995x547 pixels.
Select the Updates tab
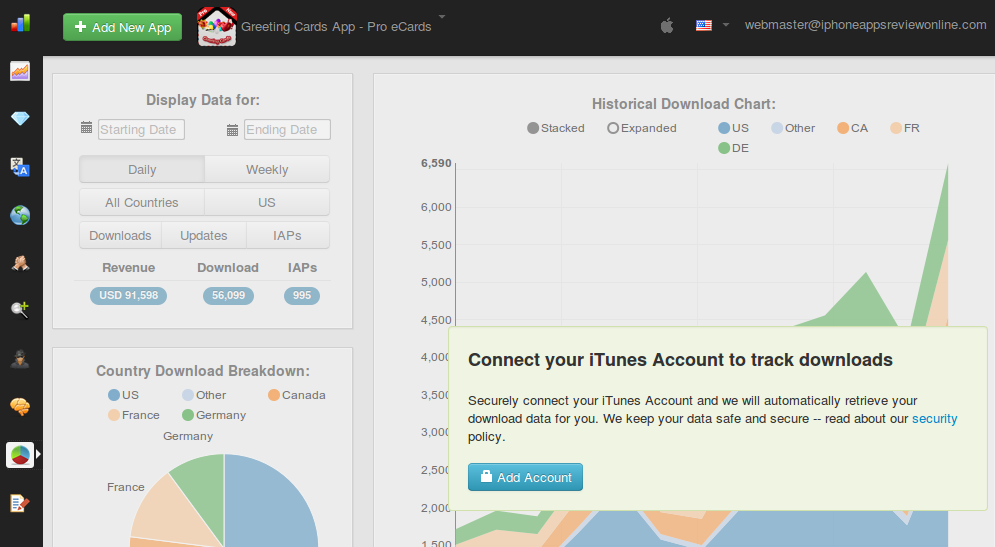(204, 235)
